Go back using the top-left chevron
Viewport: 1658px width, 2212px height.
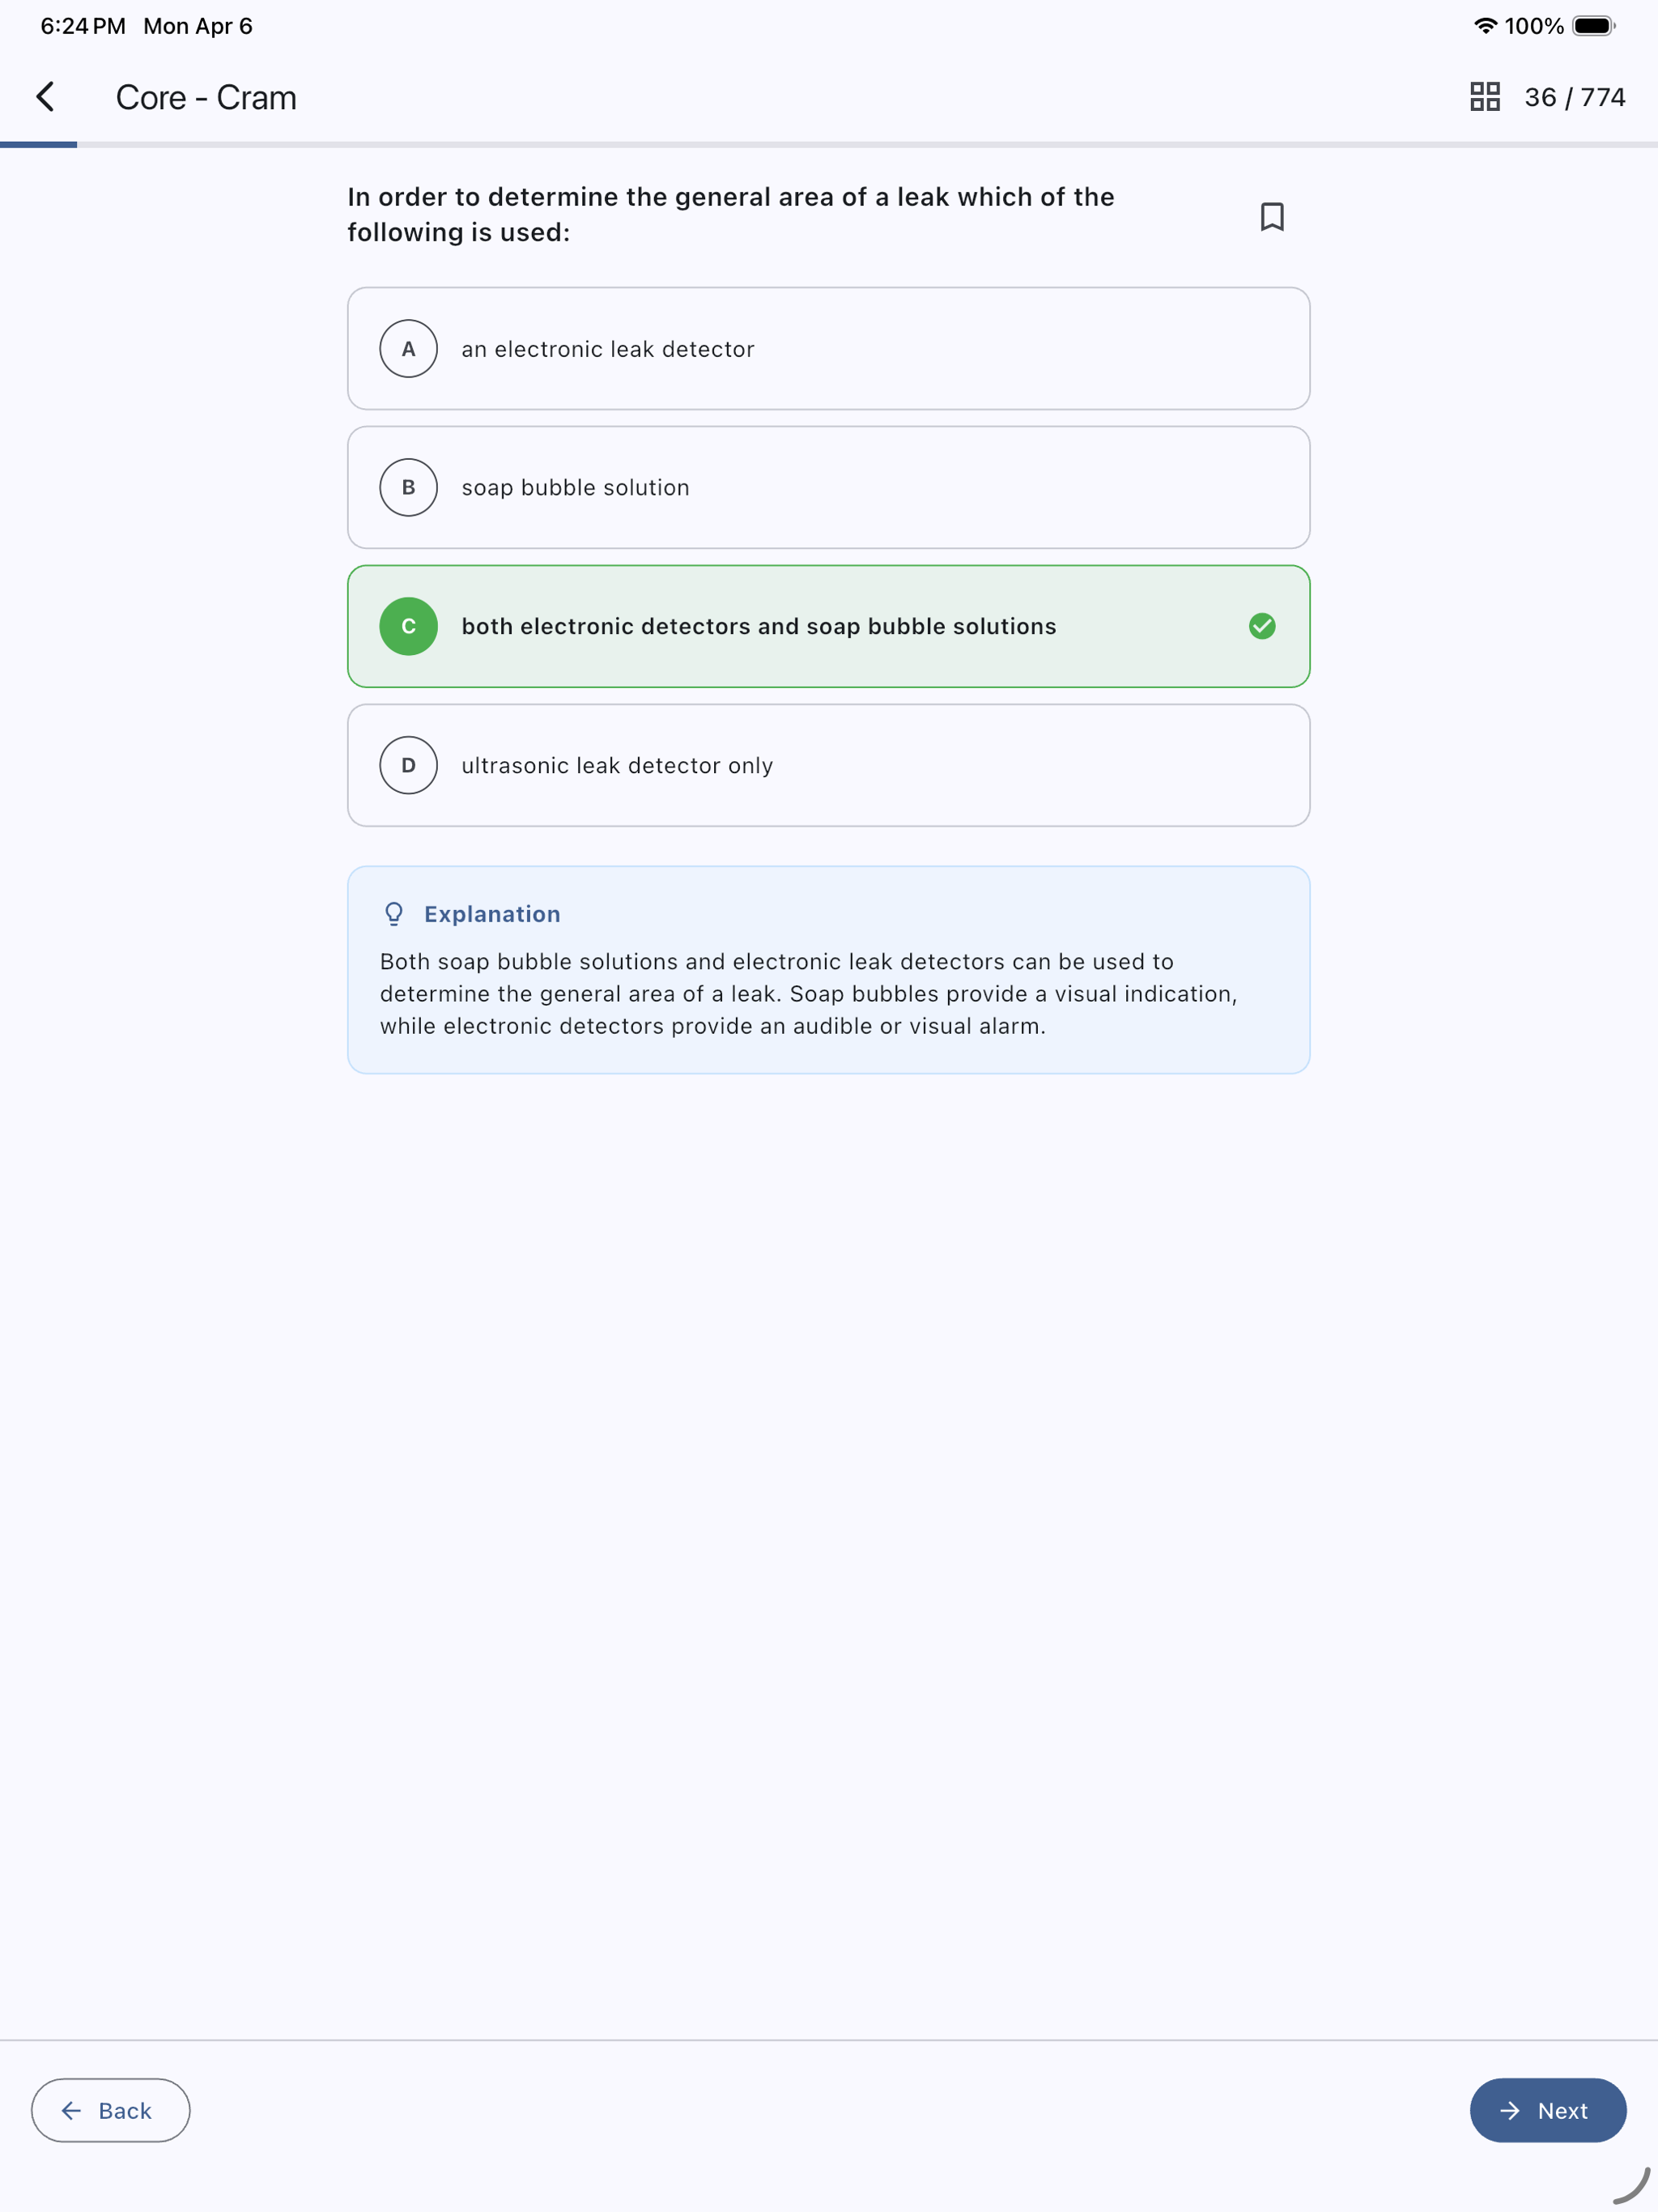click(45, 97)
